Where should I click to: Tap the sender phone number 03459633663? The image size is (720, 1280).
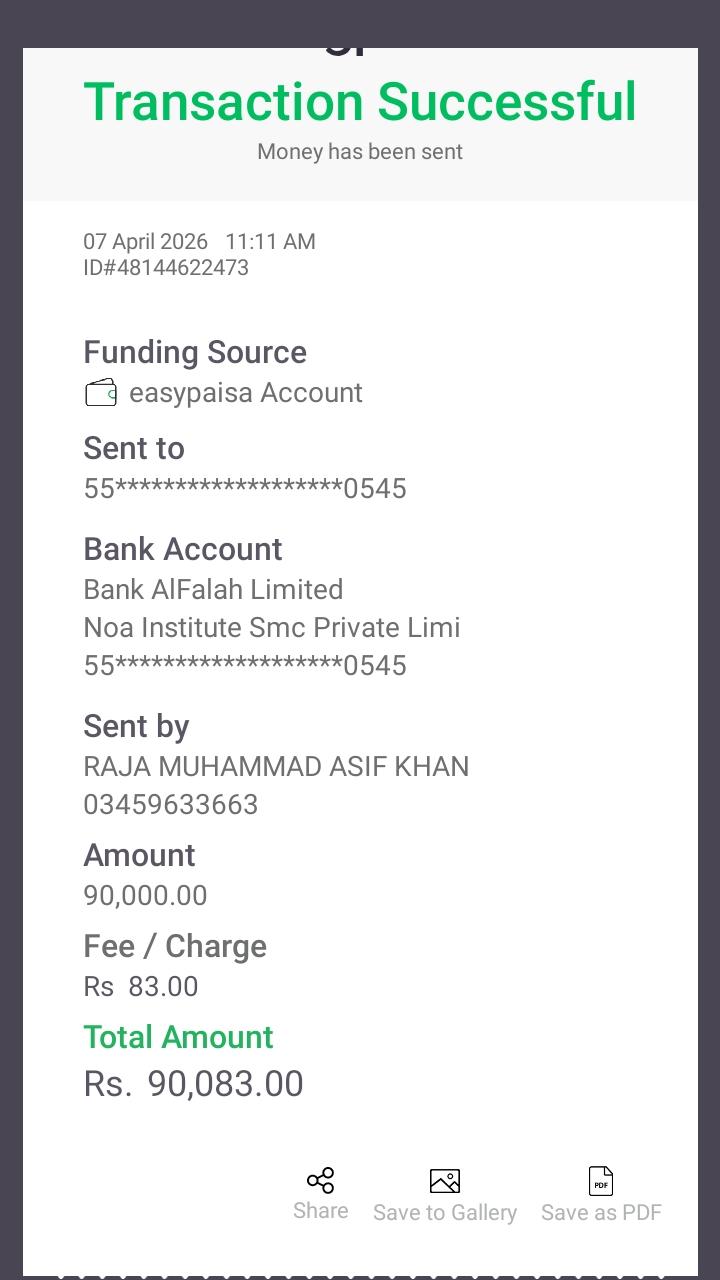pos(171,805)
